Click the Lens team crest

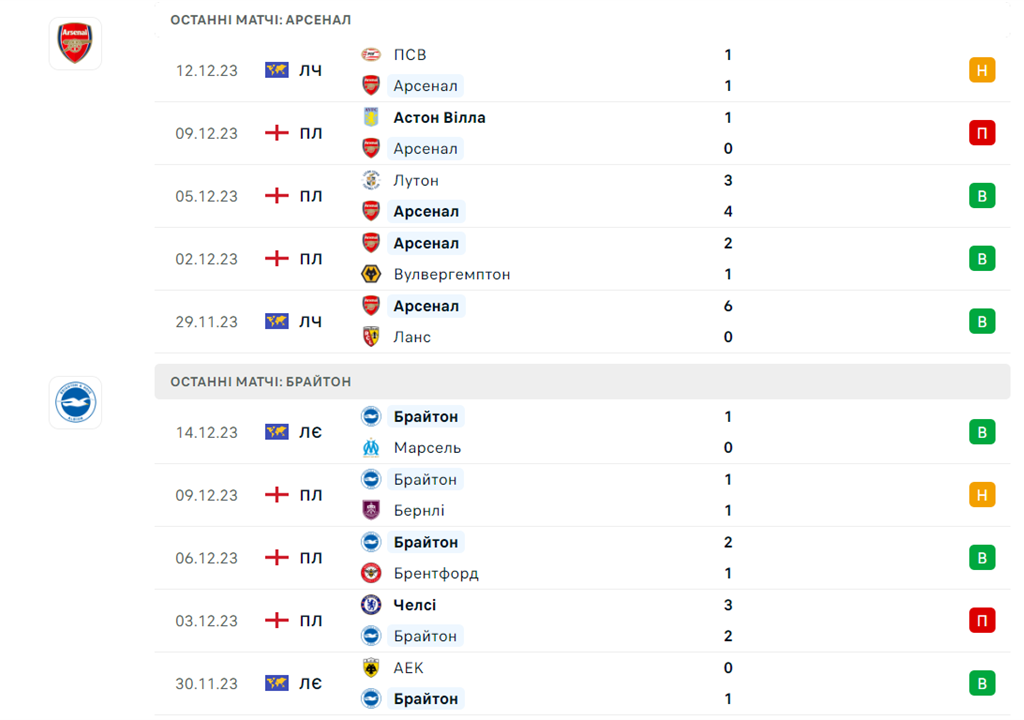[x=371, y=337]
